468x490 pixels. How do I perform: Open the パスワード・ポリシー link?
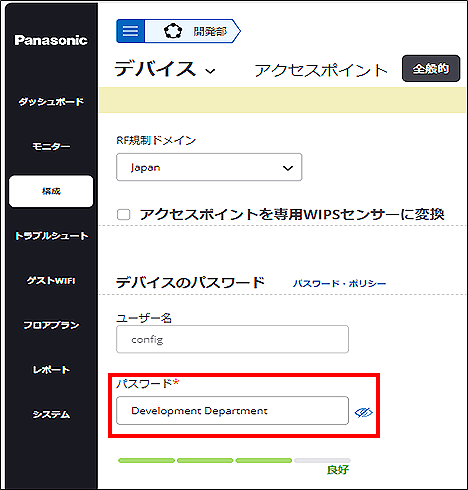coord(339,284)
